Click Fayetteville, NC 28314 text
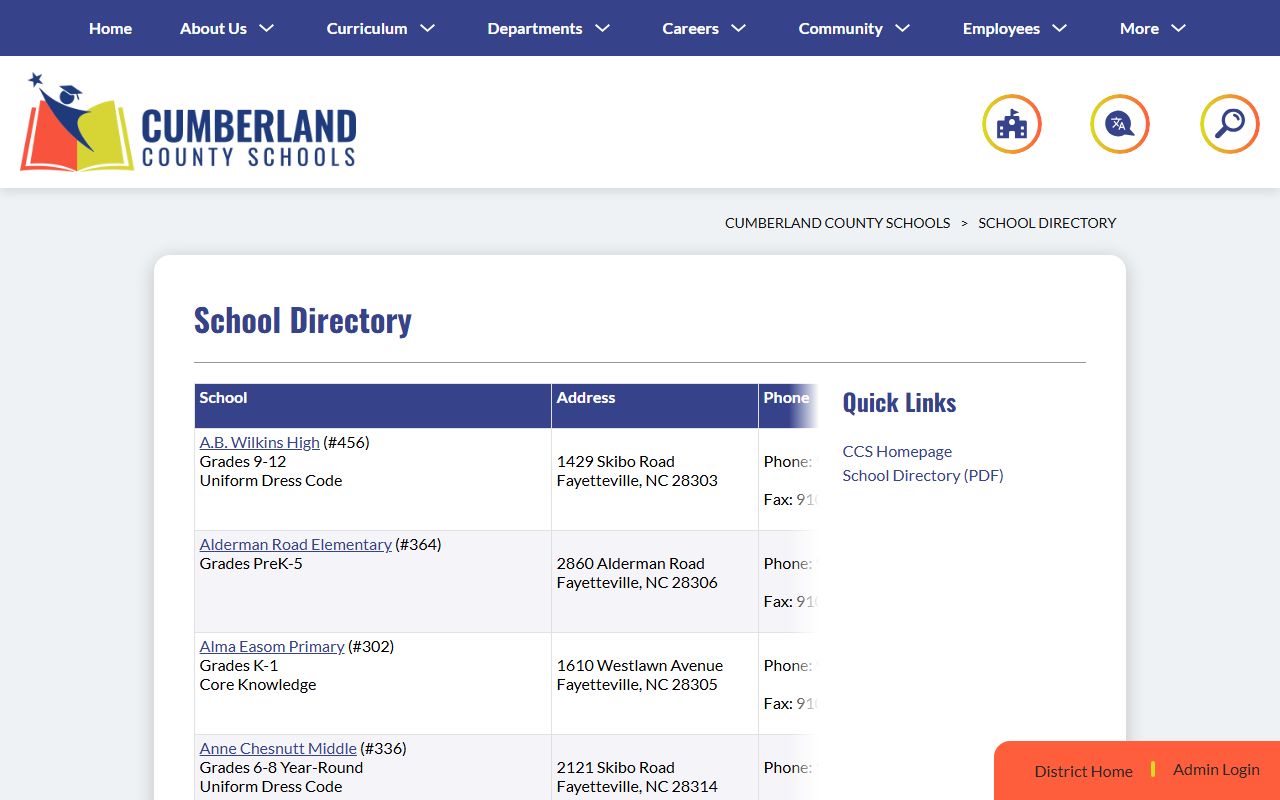Viewport: 1280px width, 800px height. [637, 786]
